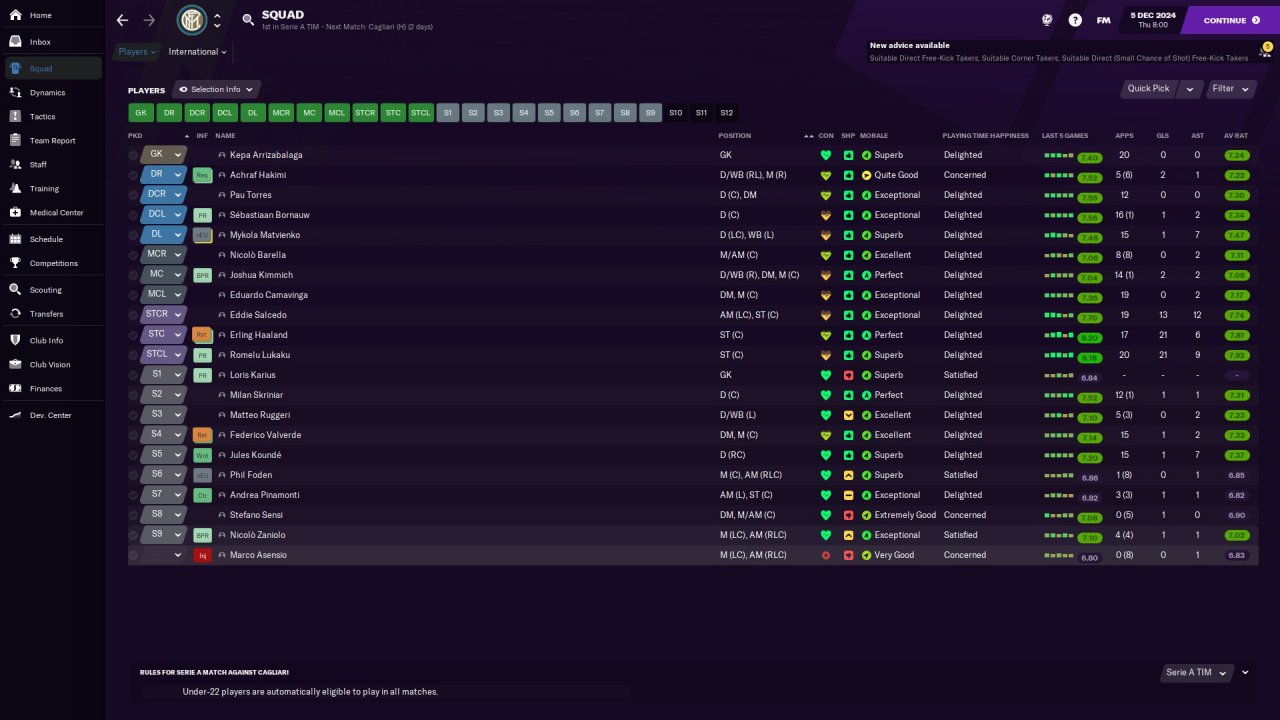Click the Scouting magnifier icon
The width and height of the screenshot is (1280, 720).
[x=15, y=289]
